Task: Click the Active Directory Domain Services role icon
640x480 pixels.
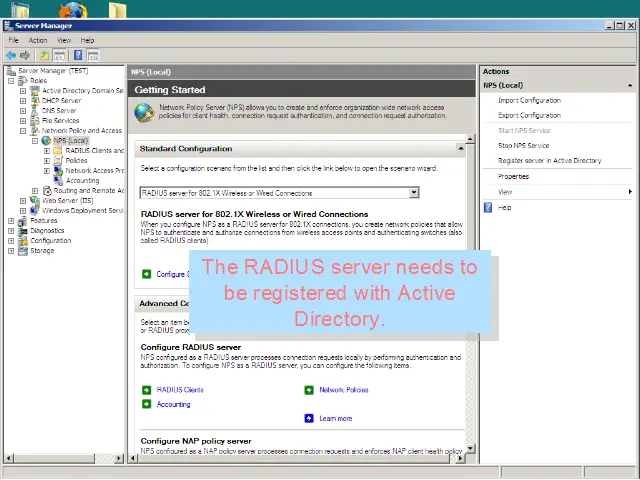Action: pos(35,91)
